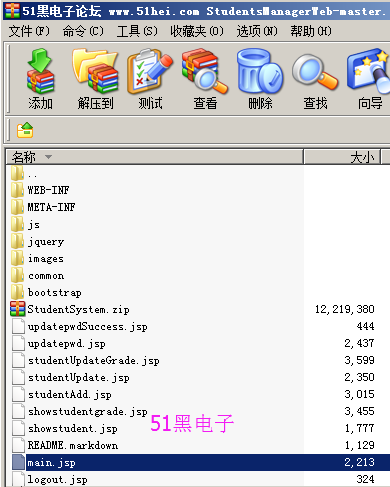Image resolution: width=390 pixels, height=487 pixels.
Task: Click the 名称 column sort arrow
Action: pos(49,157)
